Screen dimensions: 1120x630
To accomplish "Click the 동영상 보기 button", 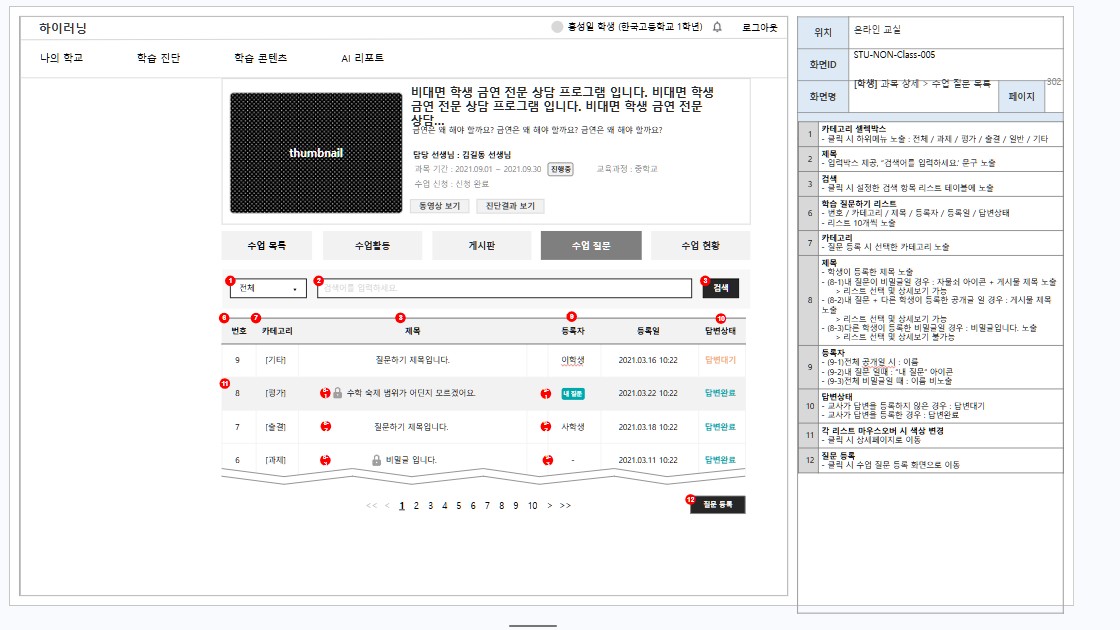I will pyautogui.click(x=439, y=206).
